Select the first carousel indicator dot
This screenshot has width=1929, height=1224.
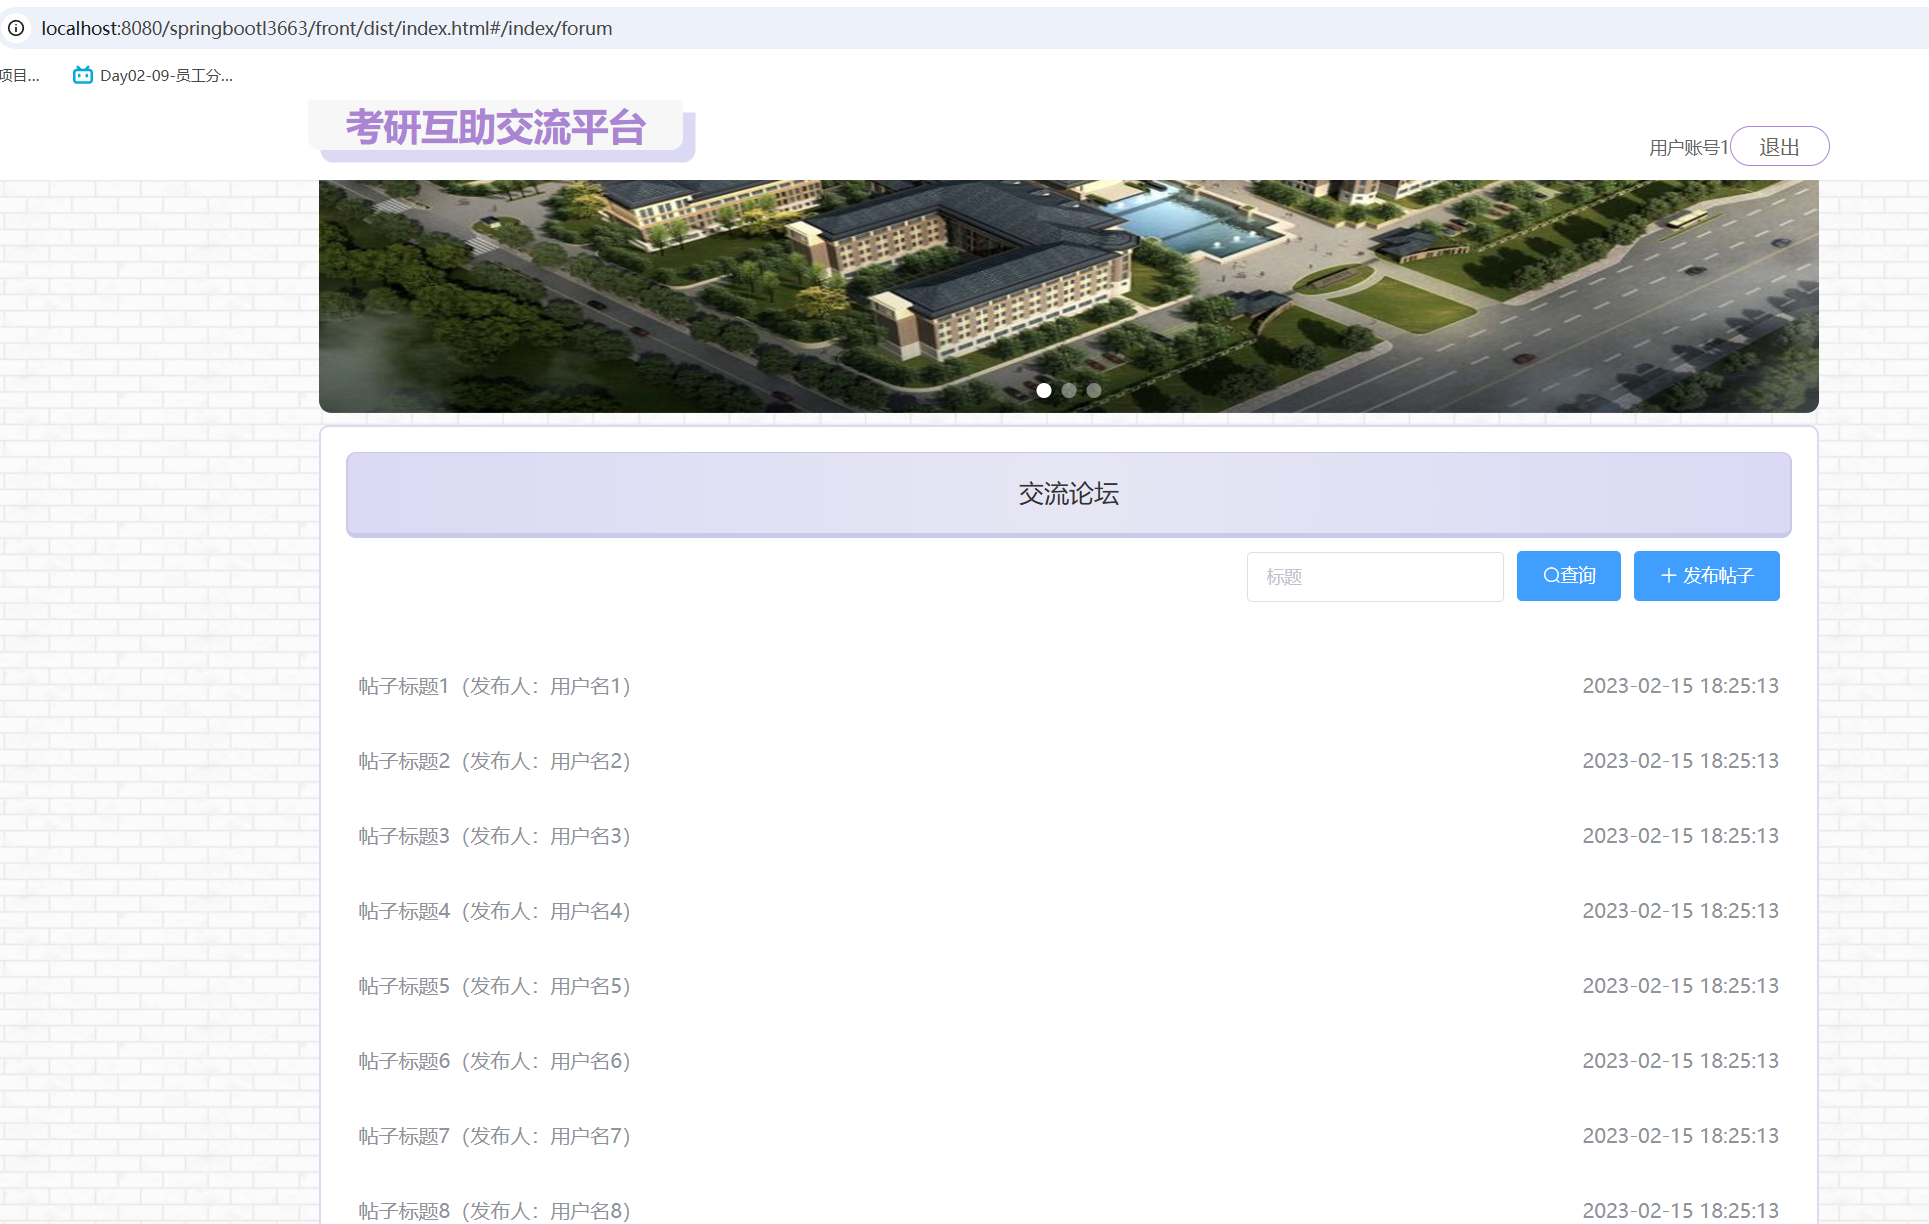point(1043,391)
